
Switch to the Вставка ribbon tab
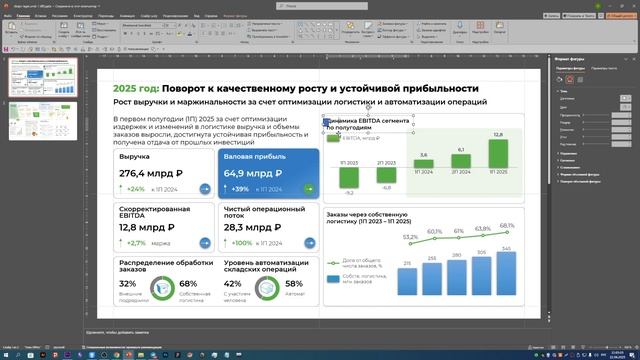[x=40, y=16]
